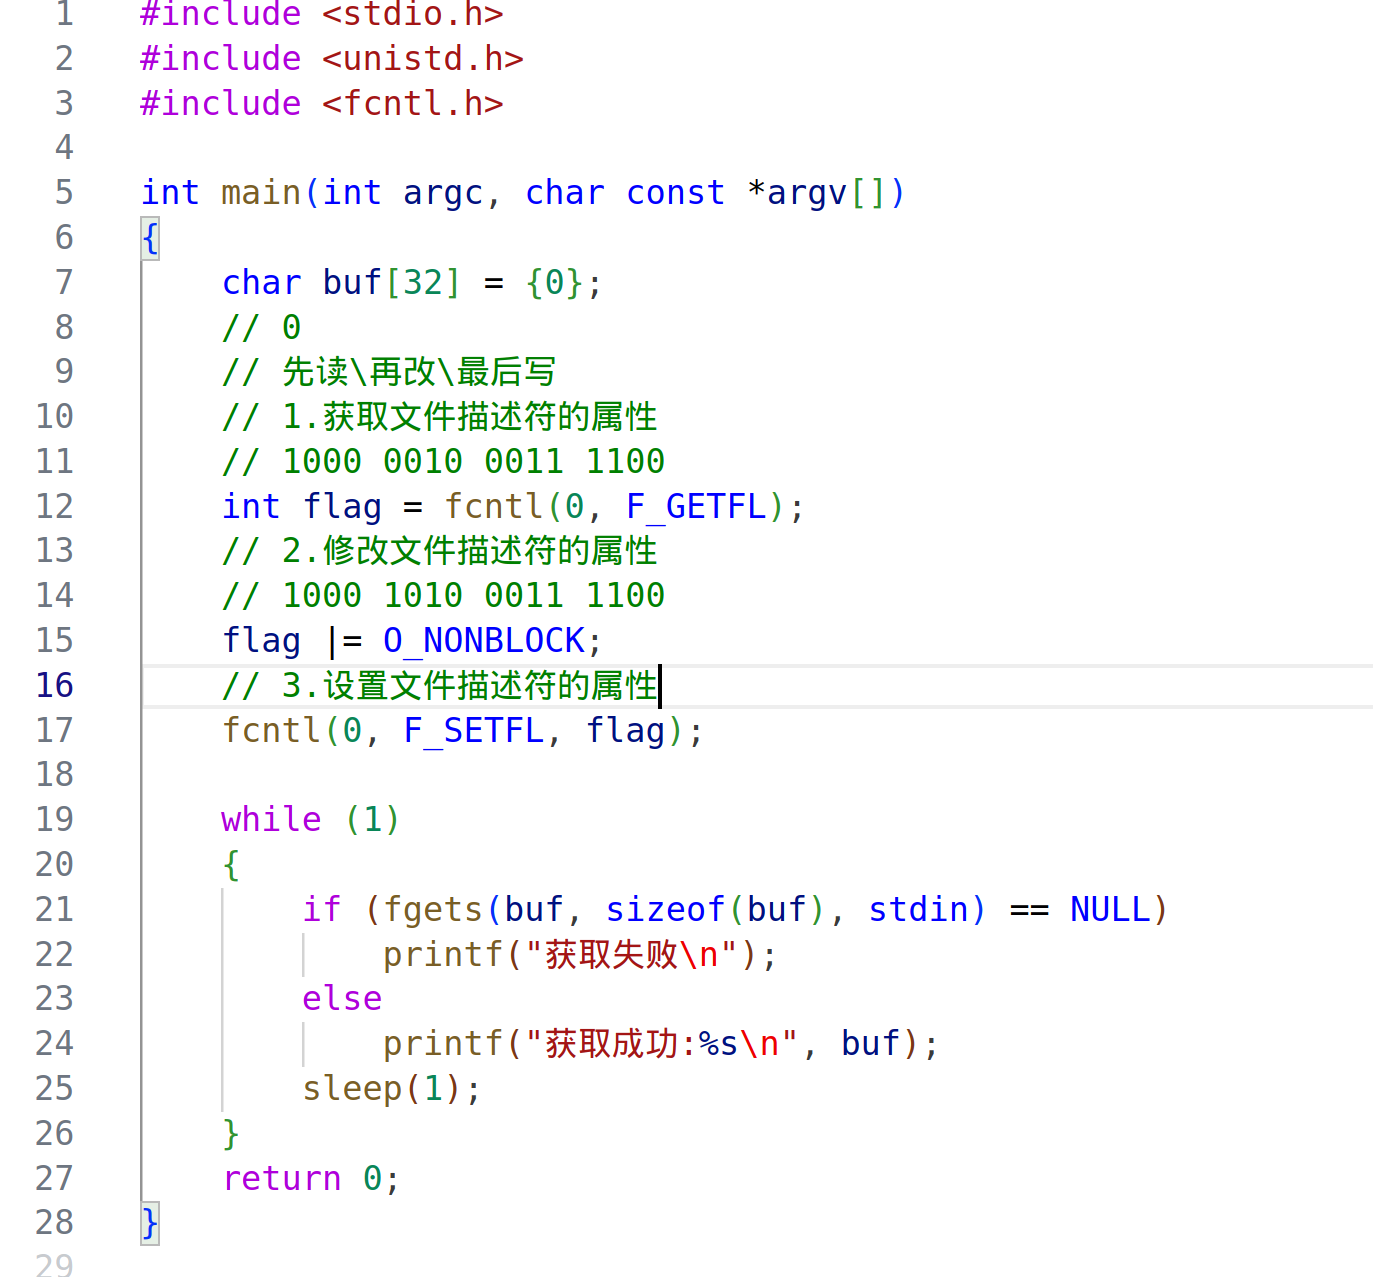Click the 'while' keyword
1373x1277 pixels.
[271, 819]
